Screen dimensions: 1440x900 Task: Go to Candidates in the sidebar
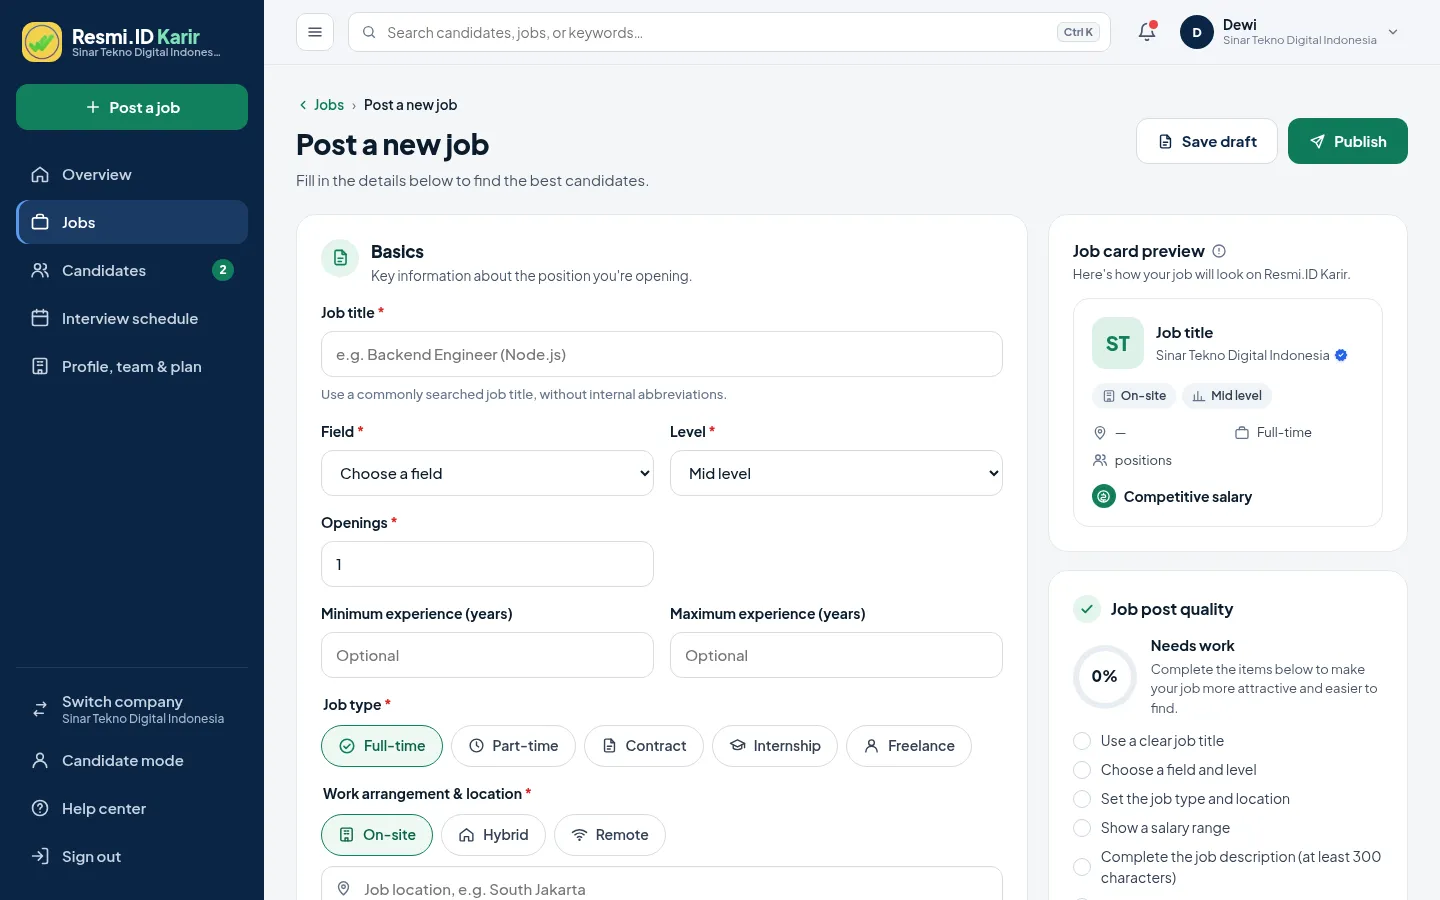point(132,270)
